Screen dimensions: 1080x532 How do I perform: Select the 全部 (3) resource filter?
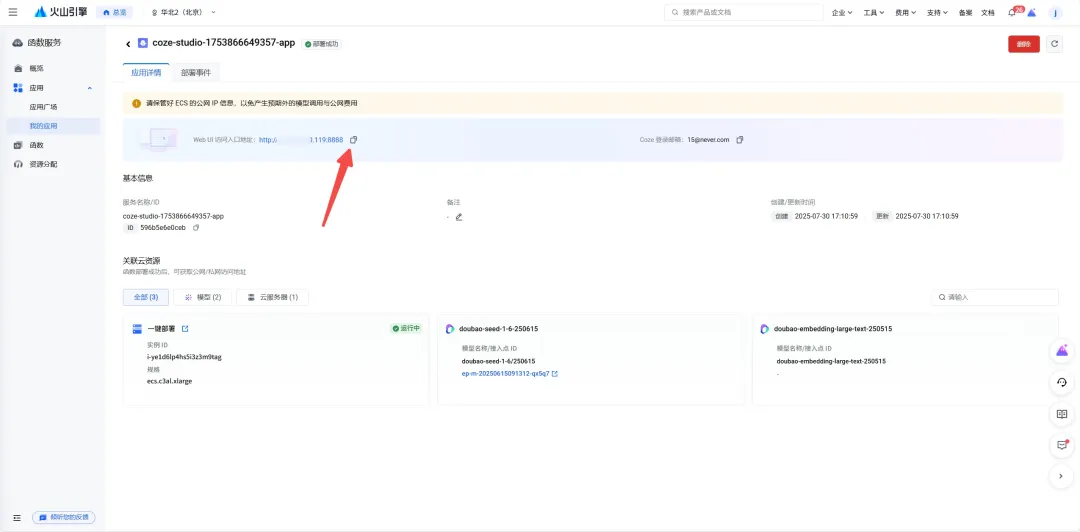pyautogui.click(x=145, y=297)
